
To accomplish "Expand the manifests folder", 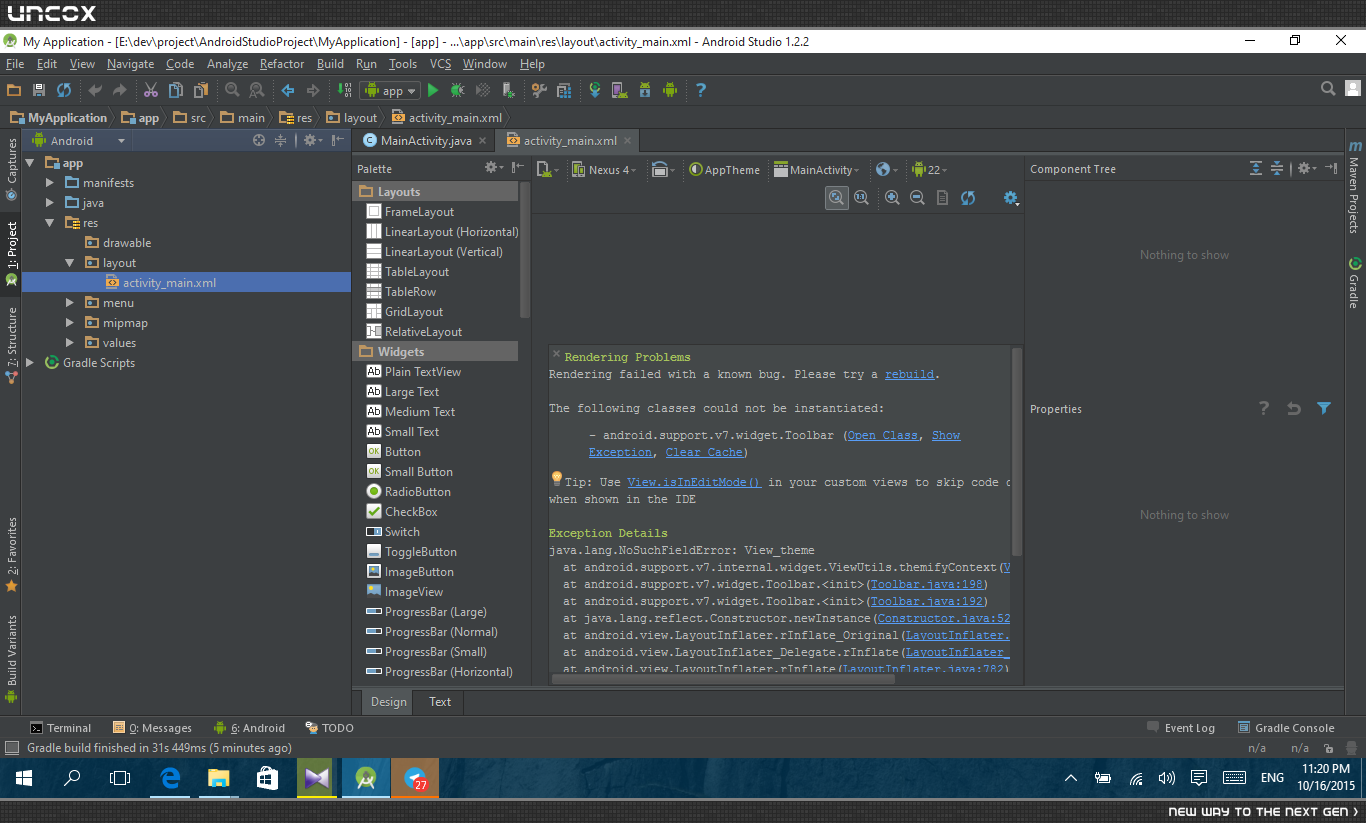I will (50, 183).
